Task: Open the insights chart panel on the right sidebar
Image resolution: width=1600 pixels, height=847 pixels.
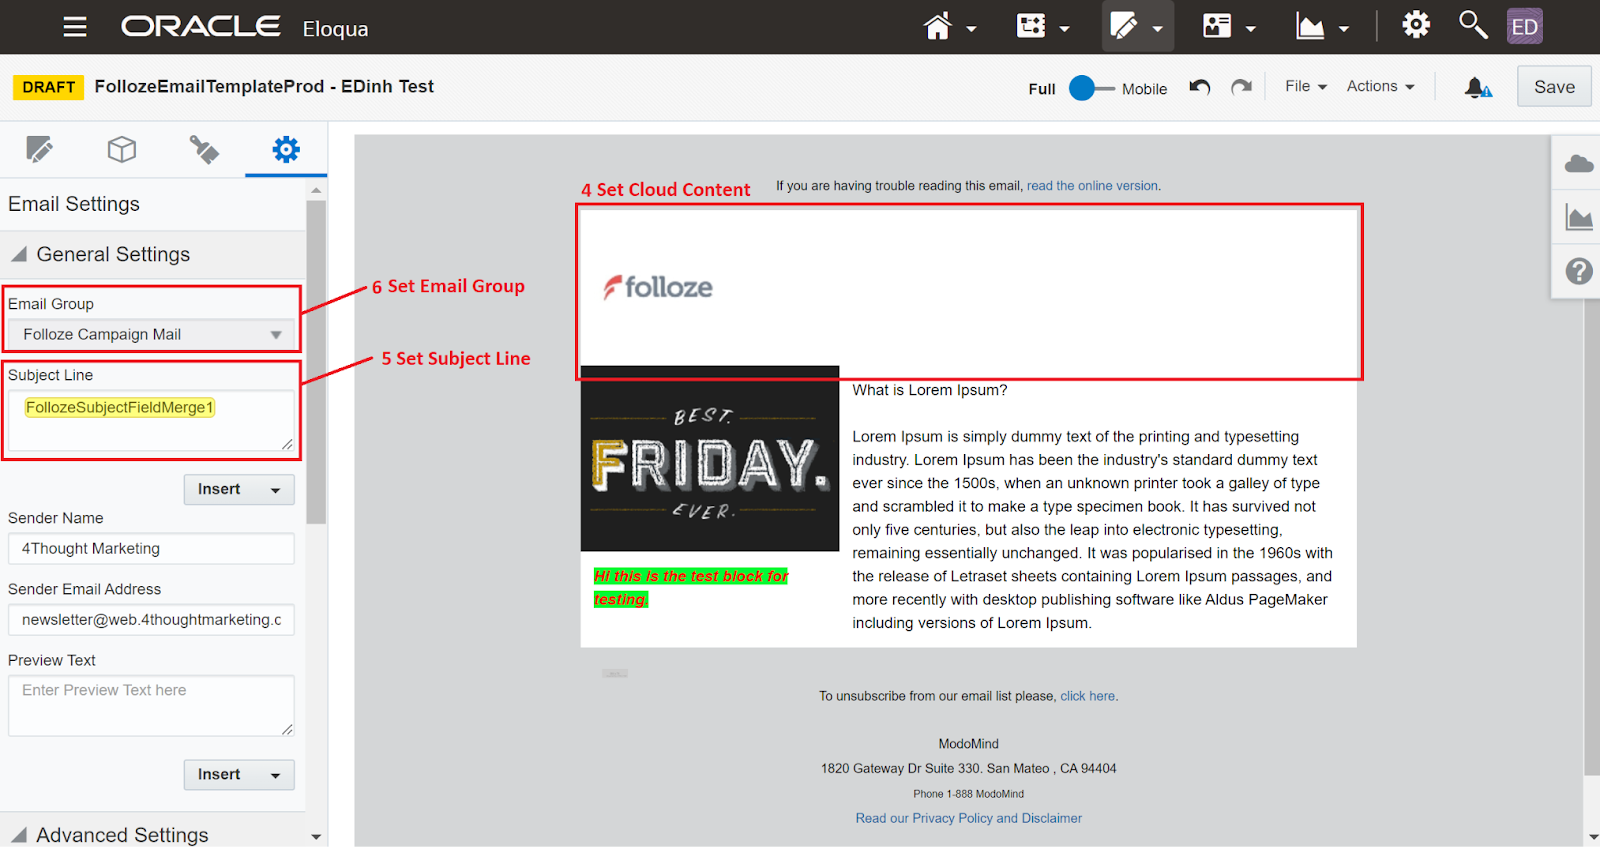Action: pyautogui.click(x=1576, y=216)
